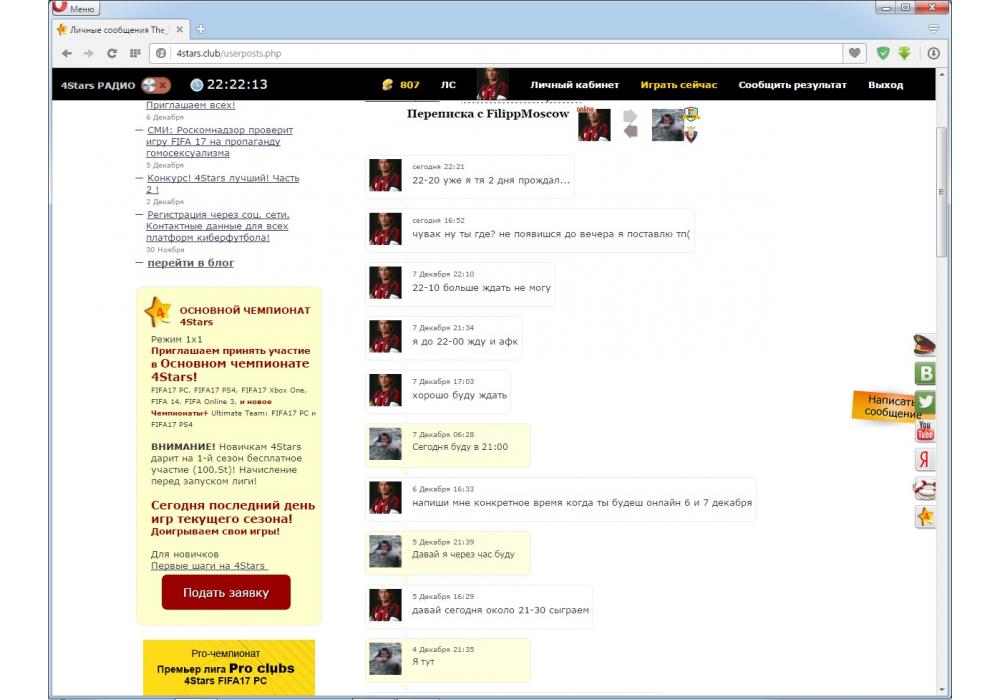Reload the current page
1000x700 pixels.
112,54
